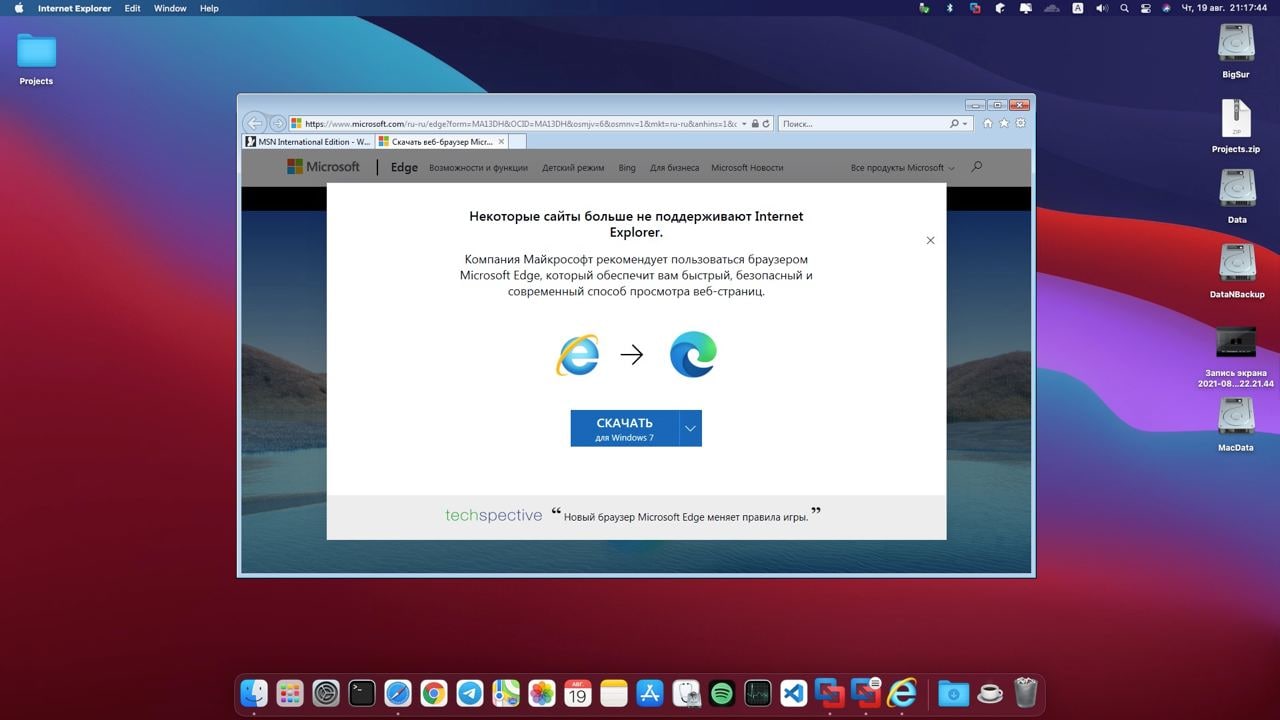Image resolution: width=1280 pixels, height=720 pixels.
Task: Click Internet Explorer icon in the dock
Action: 902,692
